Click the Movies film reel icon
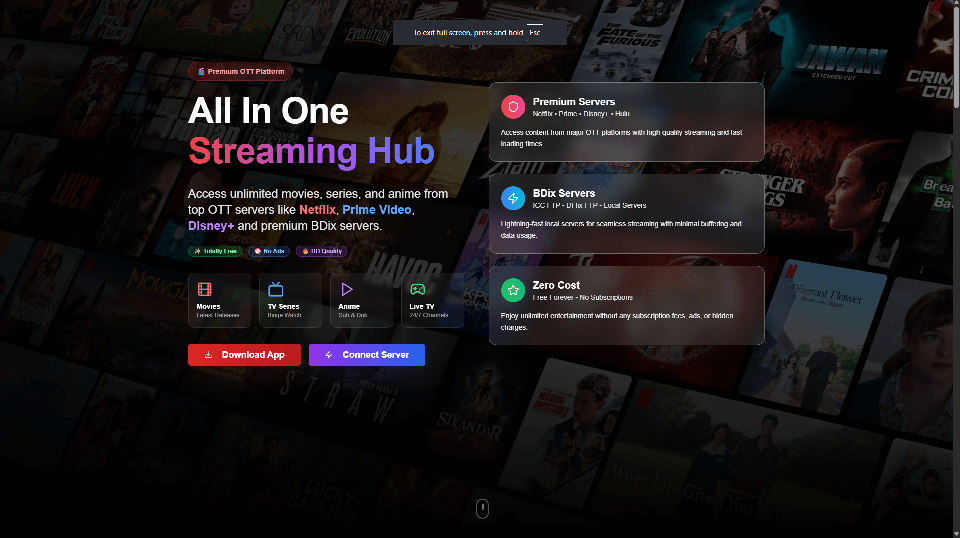The height and width of the screenshot is (538, 960). 205,289
